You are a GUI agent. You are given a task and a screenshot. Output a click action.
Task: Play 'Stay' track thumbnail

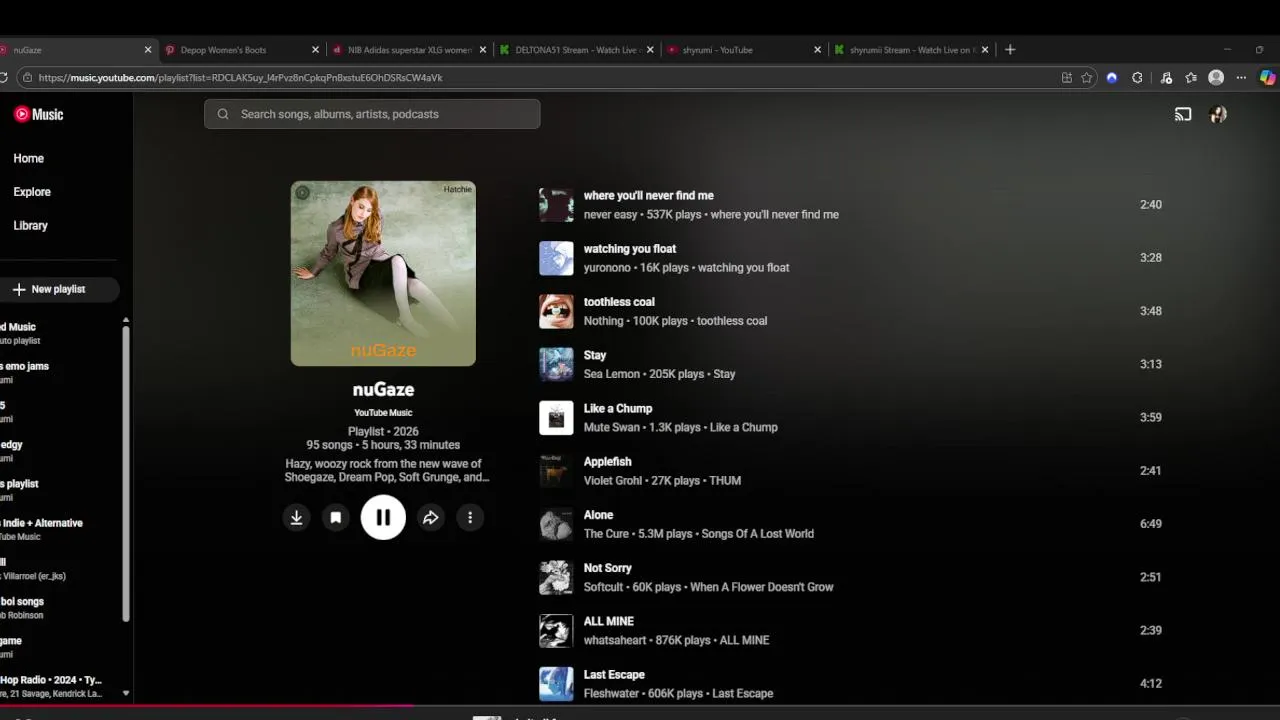(x=556, y=364)
